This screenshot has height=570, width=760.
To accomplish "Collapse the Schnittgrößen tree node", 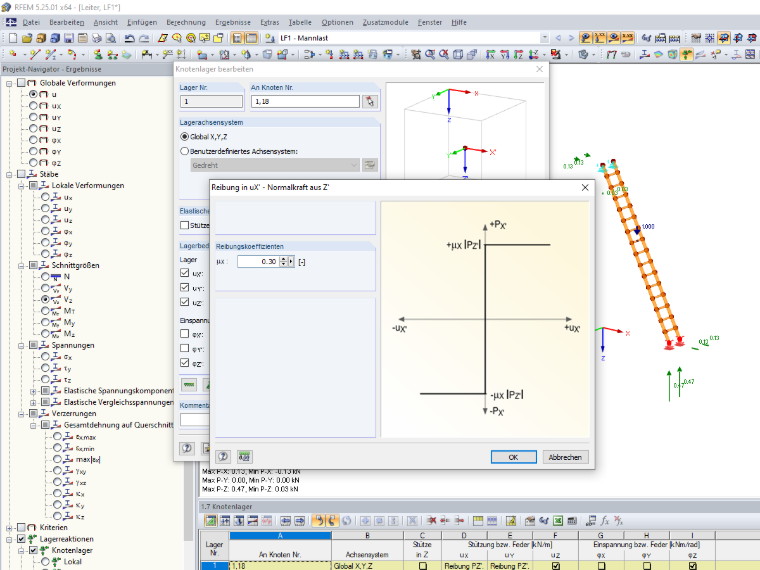I will [21, 265].
